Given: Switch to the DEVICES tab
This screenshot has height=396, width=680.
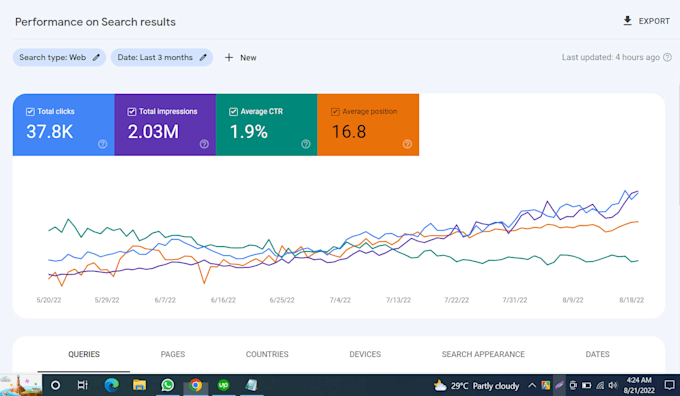Looking at the screenshot, I should 365,354.
